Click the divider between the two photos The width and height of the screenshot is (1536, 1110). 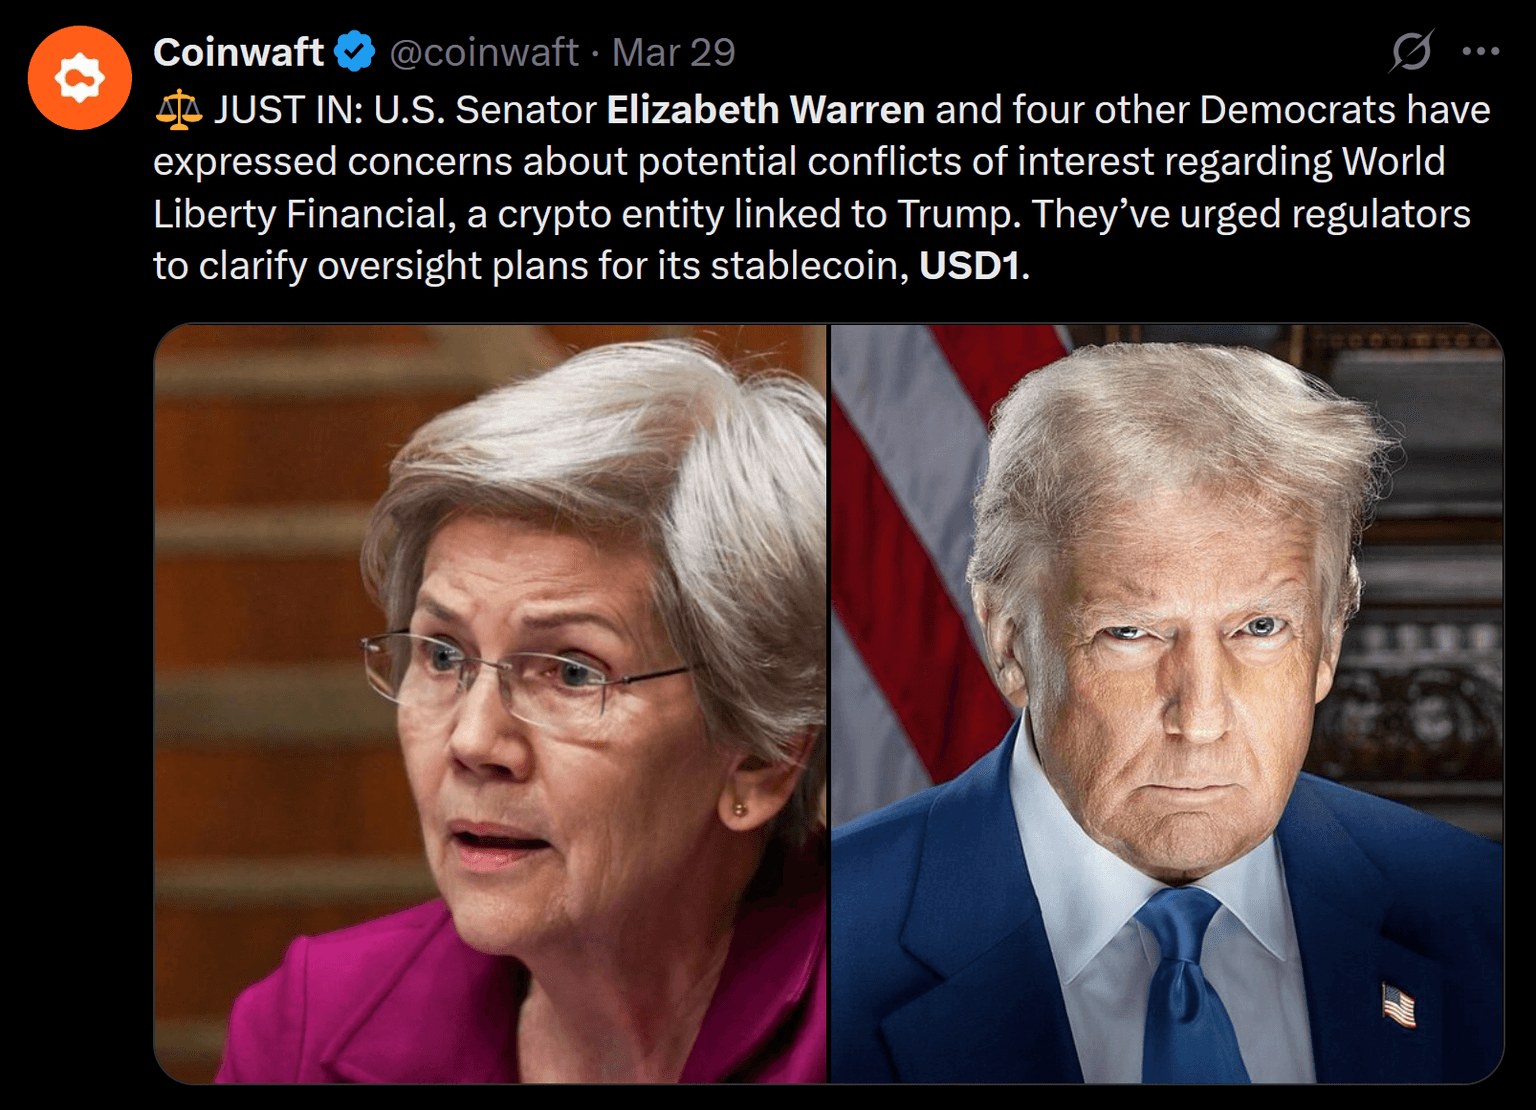pyautogui.click(x=829, y=703)
